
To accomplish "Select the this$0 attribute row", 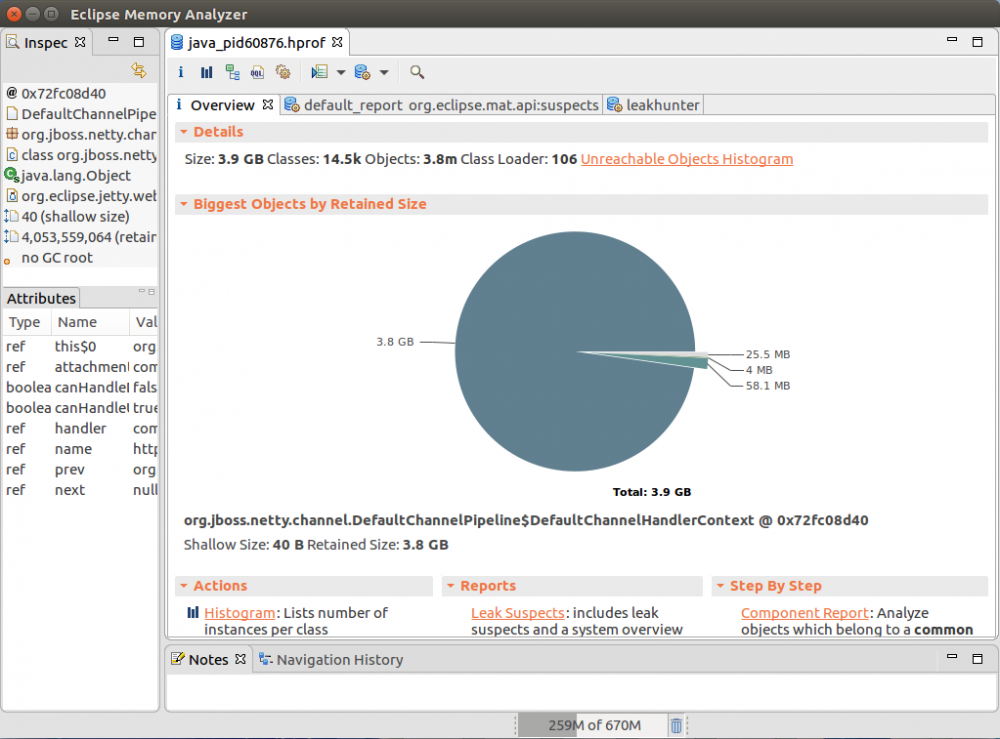I will coord(80,347).
